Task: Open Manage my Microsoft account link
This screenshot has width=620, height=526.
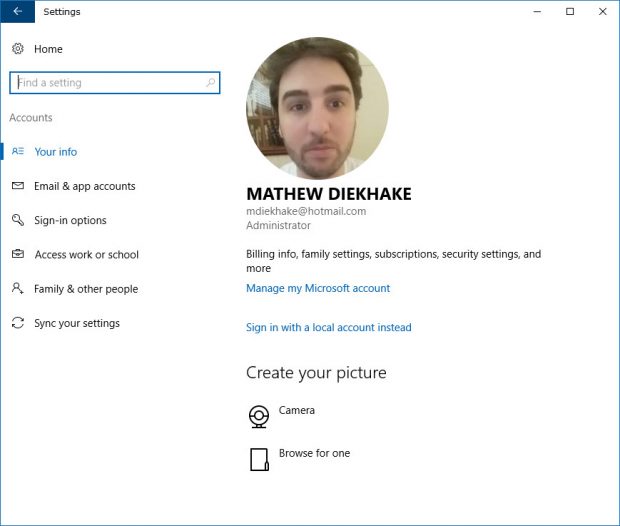Action: (318, 288)
